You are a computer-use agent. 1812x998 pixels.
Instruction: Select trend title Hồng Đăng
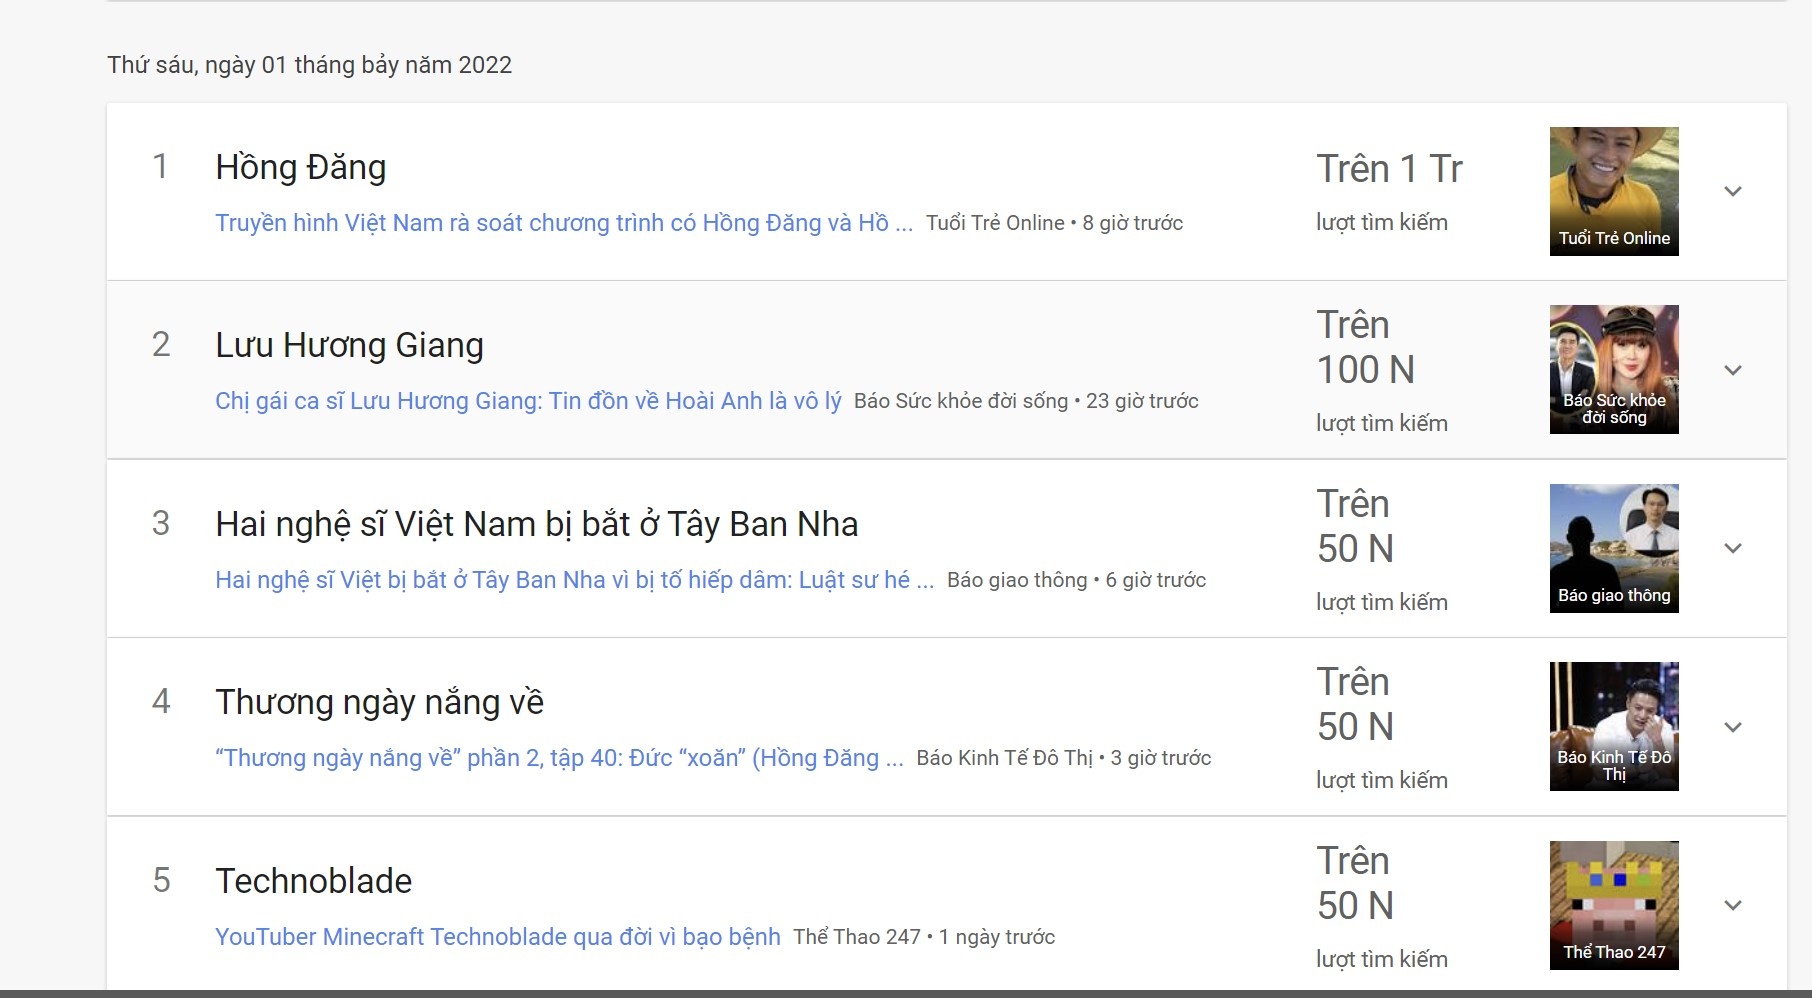301,167
